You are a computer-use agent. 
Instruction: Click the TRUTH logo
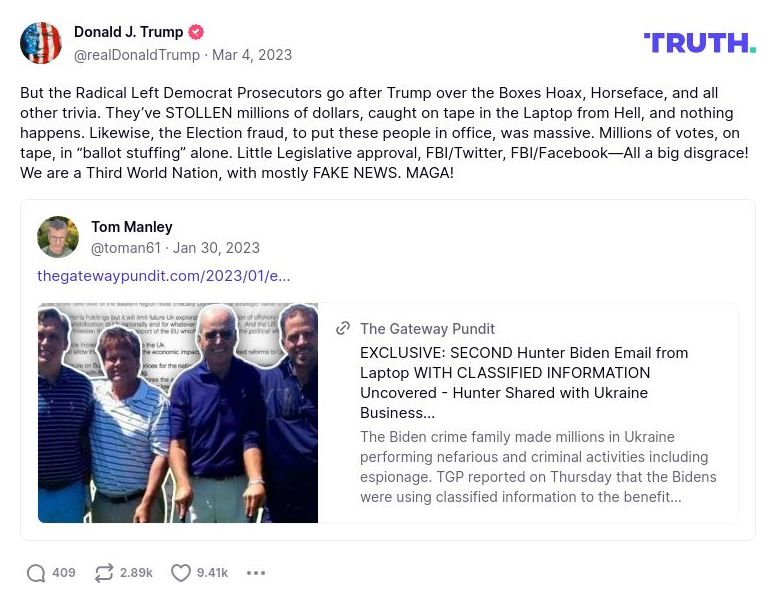pos(699,42)
